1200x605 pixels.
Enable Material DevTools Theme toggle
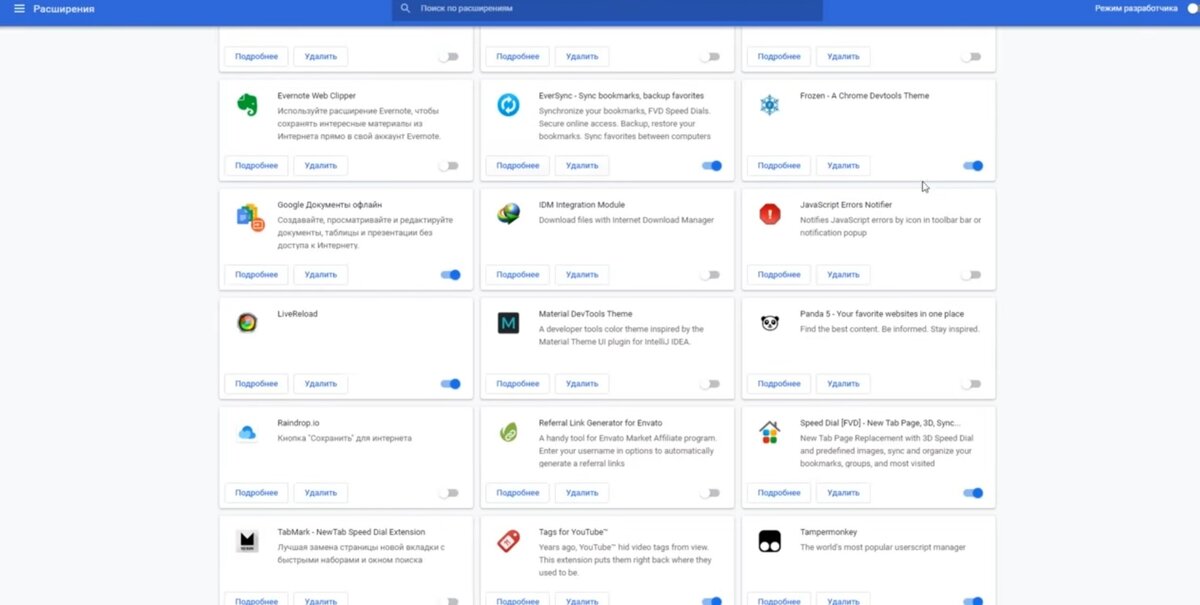point(711,384)
